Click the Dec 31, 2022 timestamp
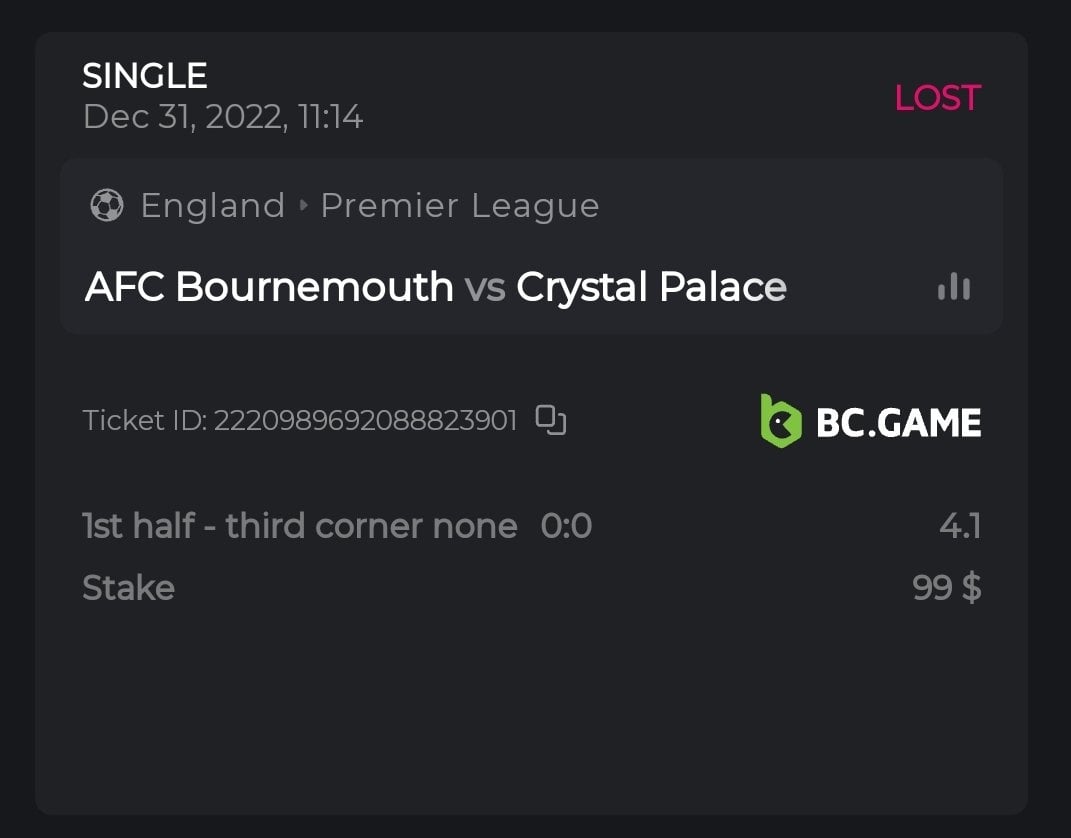Viewport: 1071px width, 838px height. point(223,117)
